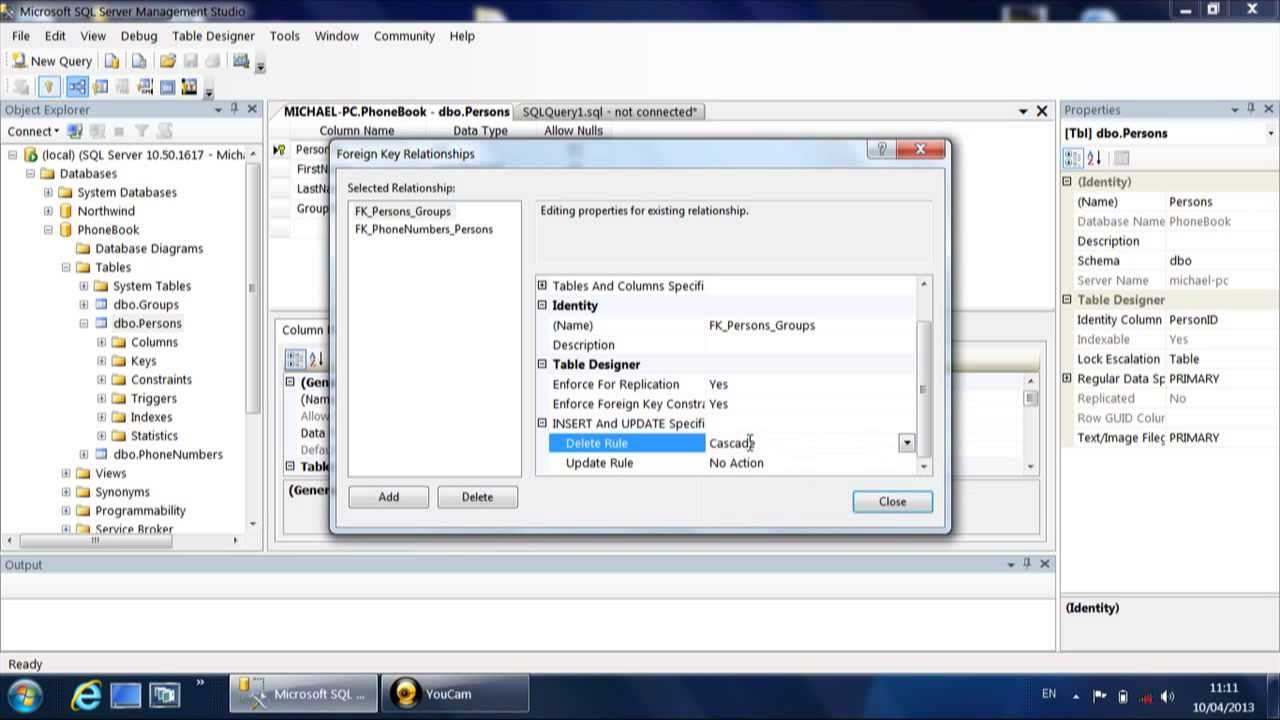The height and width of the screenshot is (720, 1280).
Task: Launch Internet Explorer from taskbar
Action: 86,694
